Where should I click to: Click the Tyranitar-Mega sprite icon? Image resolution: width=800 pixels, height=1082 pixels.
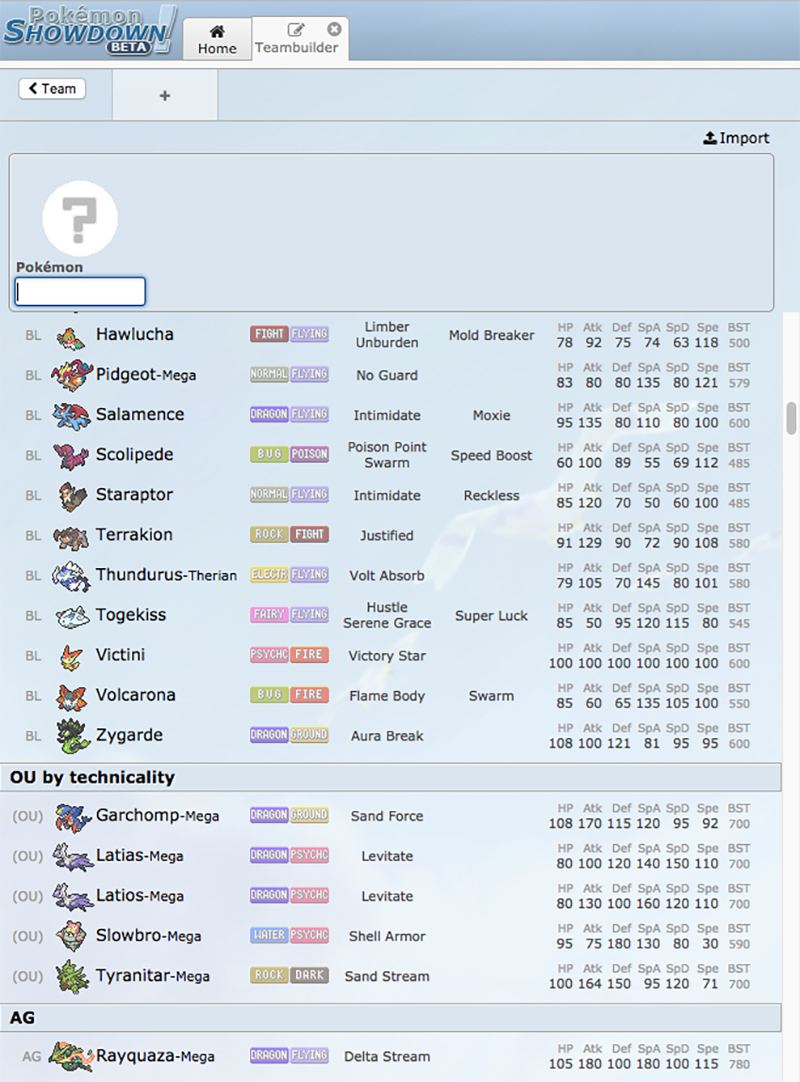(x=72, y=976)
